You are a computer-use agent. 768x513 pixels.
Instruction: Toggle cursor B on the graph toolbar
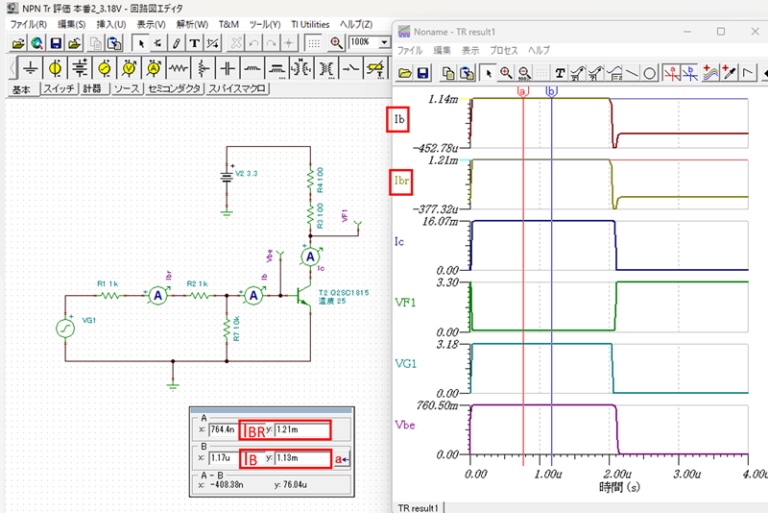click(691, 73)
